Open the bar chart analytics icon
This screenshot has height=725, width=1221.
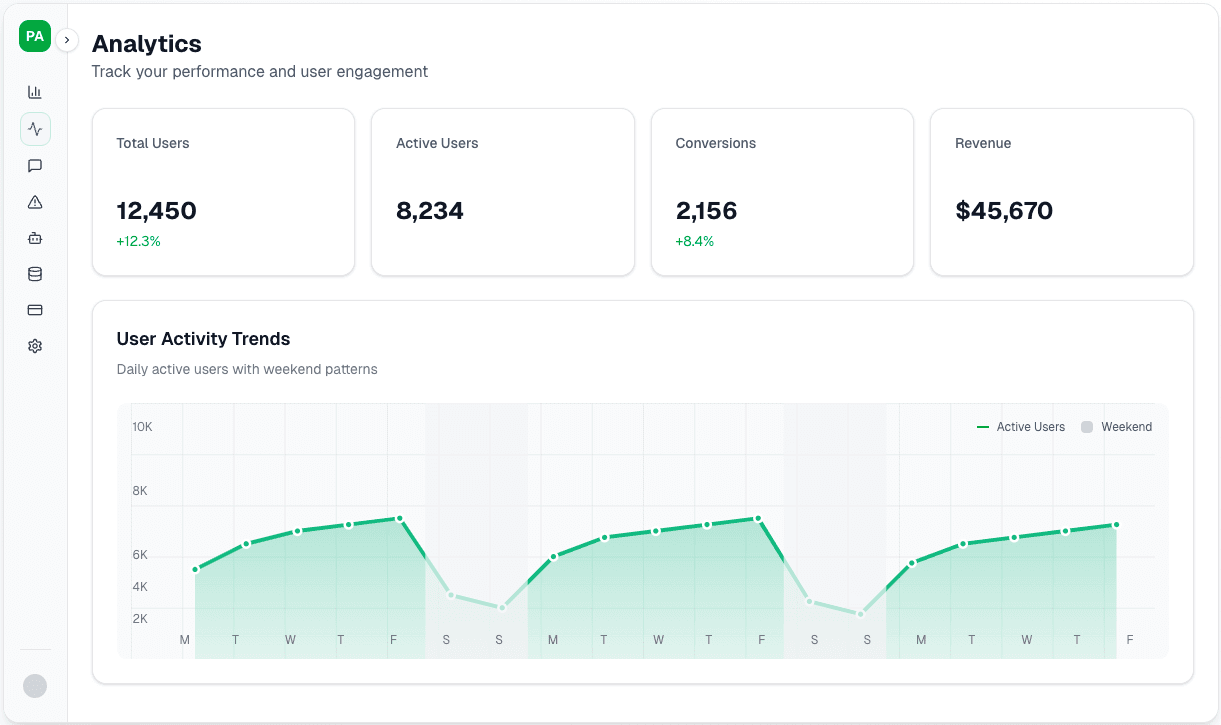coord(35,91)
